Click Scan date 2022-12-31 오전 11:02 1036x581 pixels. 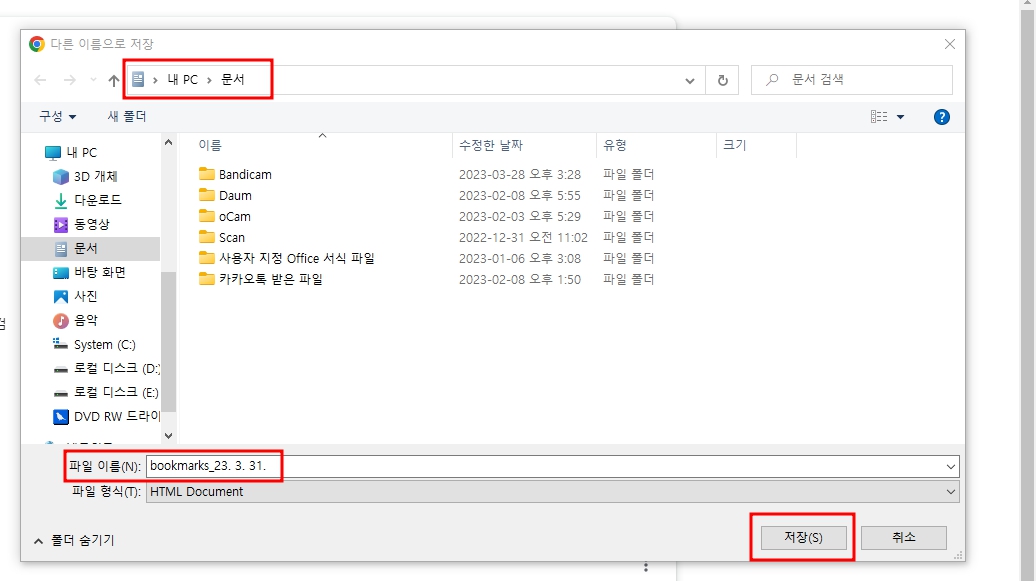point(523,237)
